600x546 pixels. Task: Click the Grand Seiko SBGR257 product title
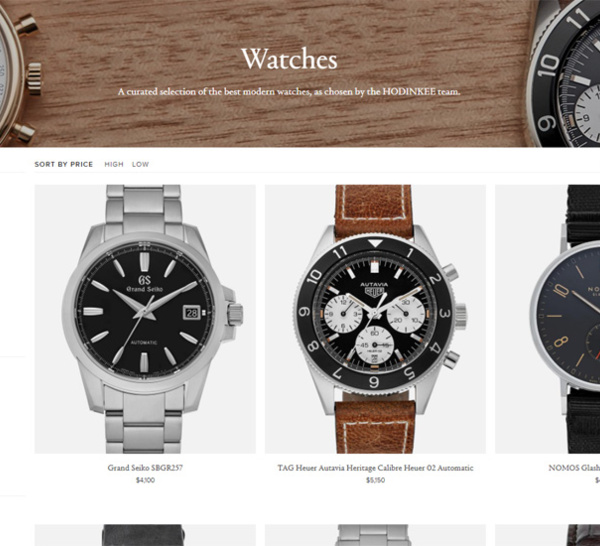coord(145,468)
